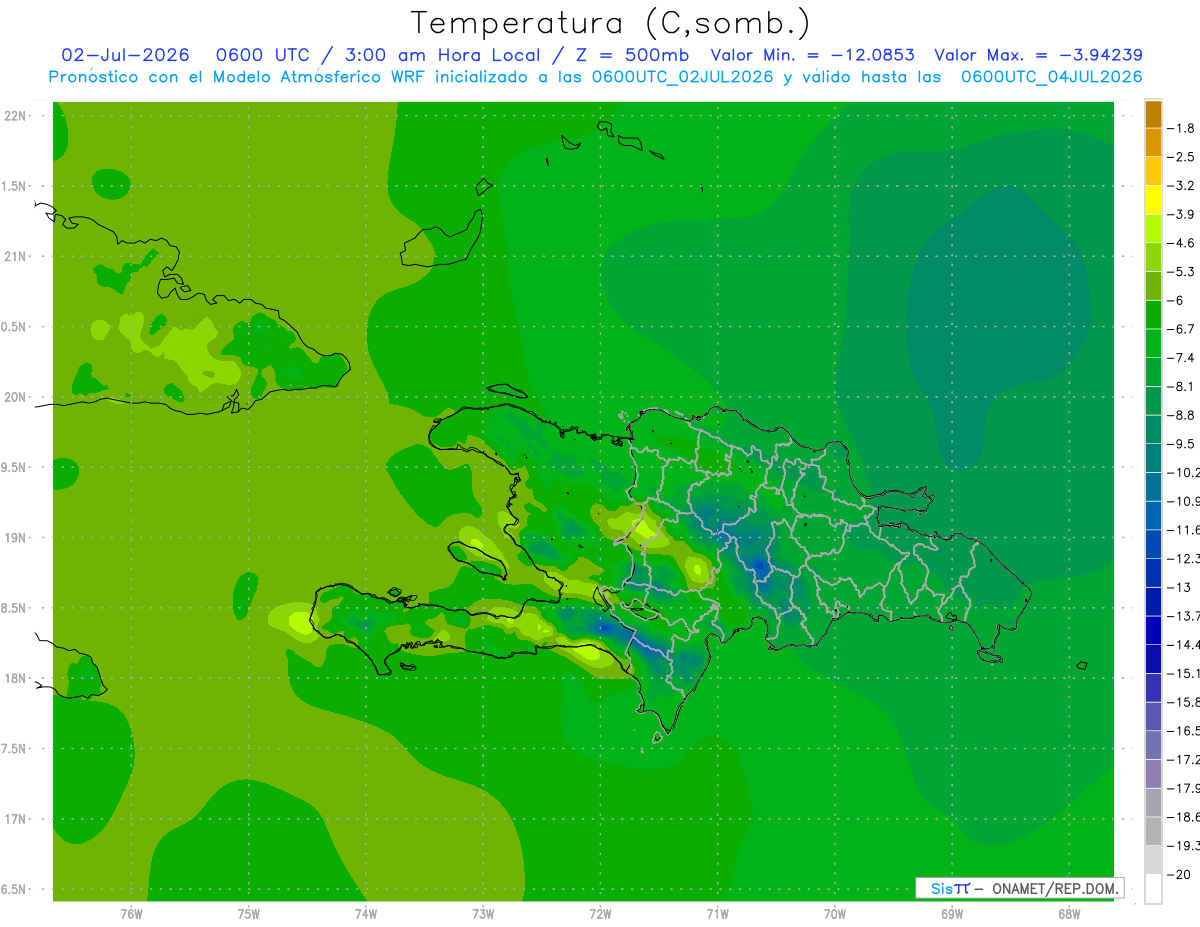This screenshot has height=927, width=1200.
Task: Click the 'Temperatura (C,somb.)' chart title
Action: 610,23
